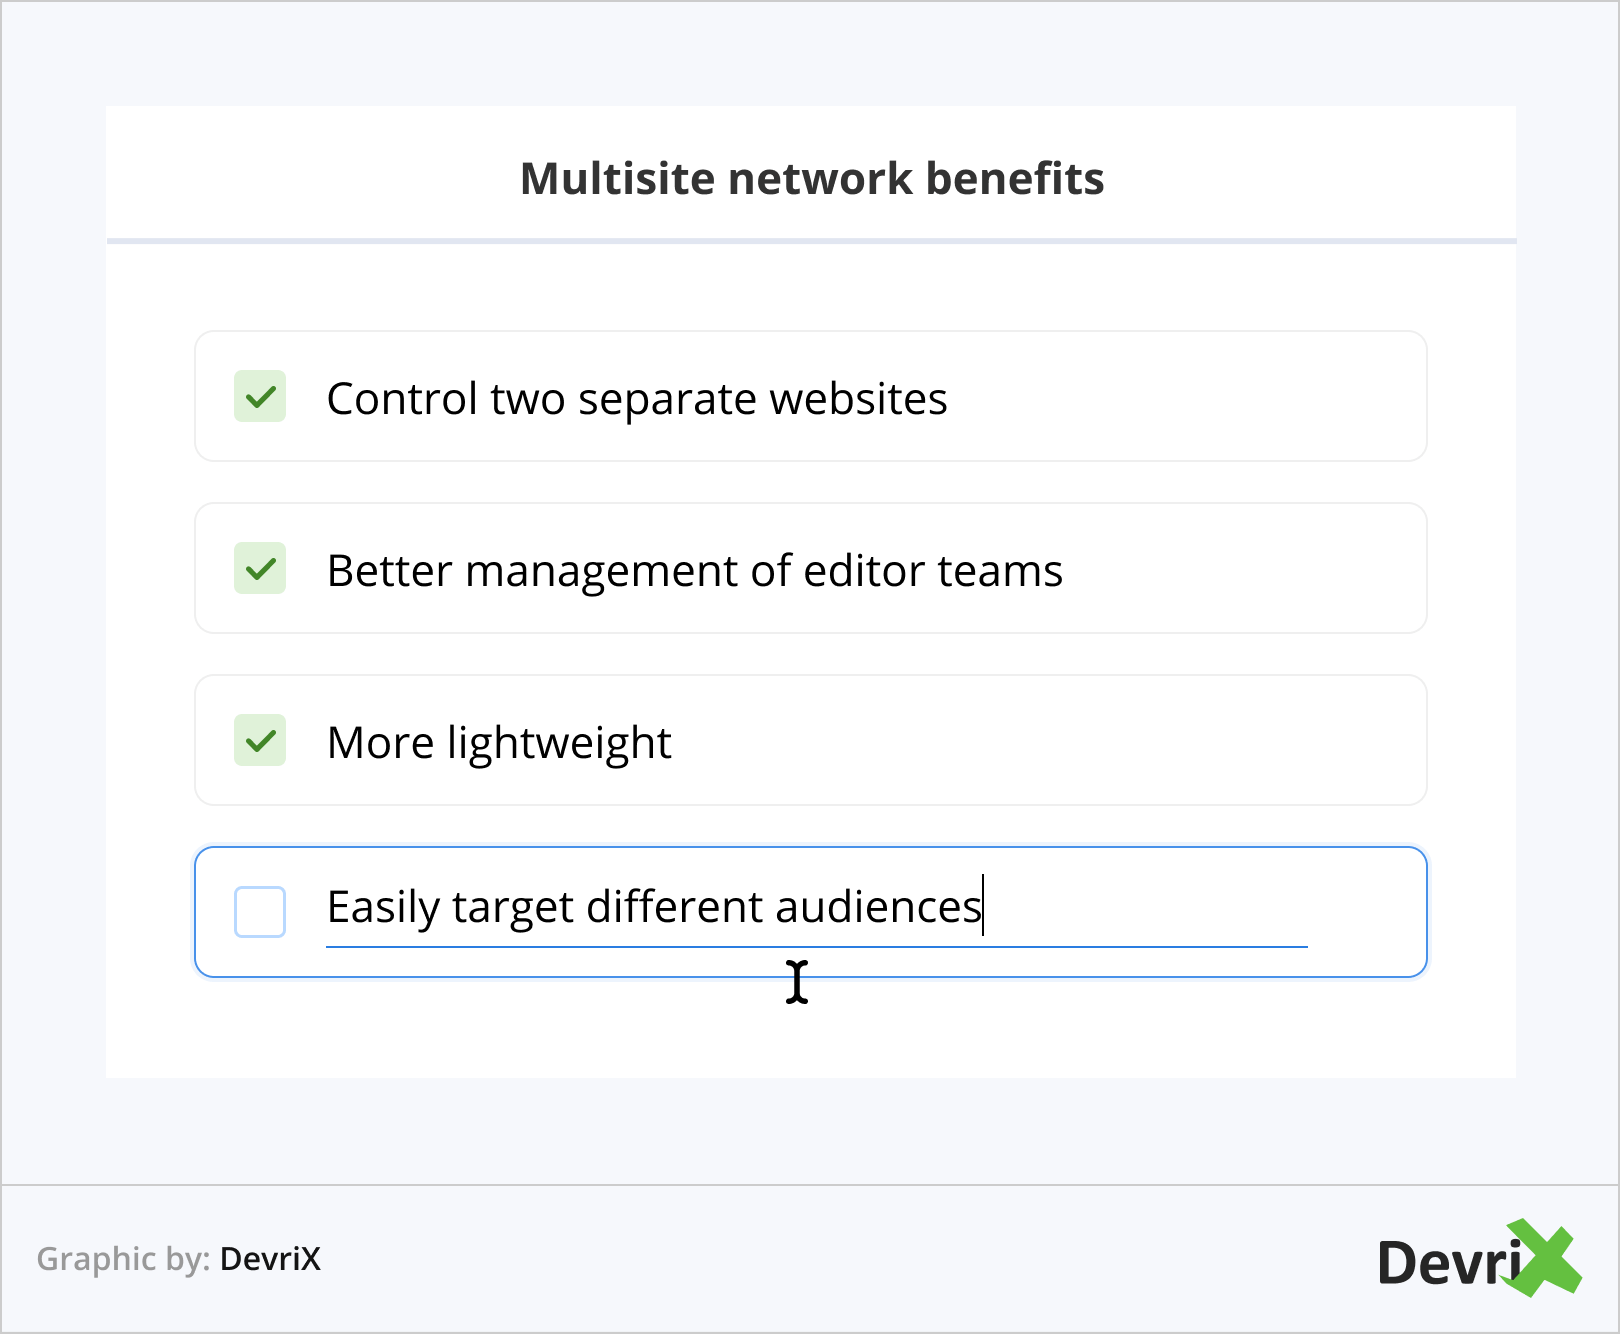Click the checkmark icon next to "Control two separate websites"
Screen dimensions: 1620x1334
[x=260, y=397]
